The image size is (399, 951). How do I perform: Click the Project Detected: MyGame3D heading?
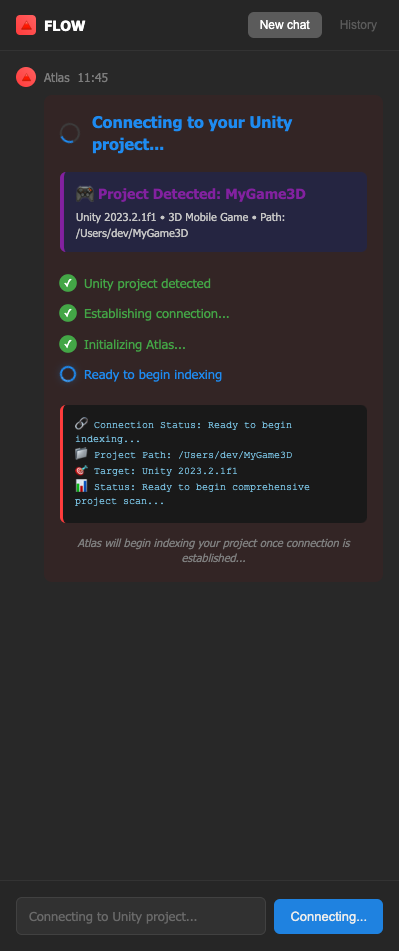click(202, 194)
